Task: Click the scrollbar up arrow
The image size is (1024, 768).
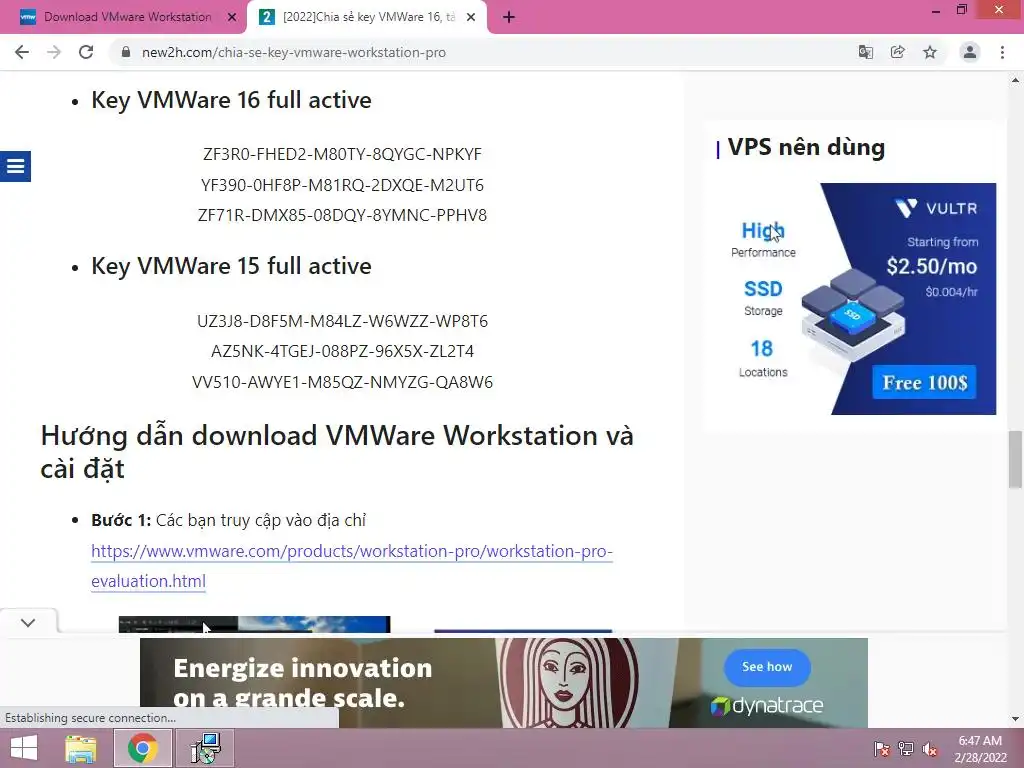Action: tap(1015, 80)
